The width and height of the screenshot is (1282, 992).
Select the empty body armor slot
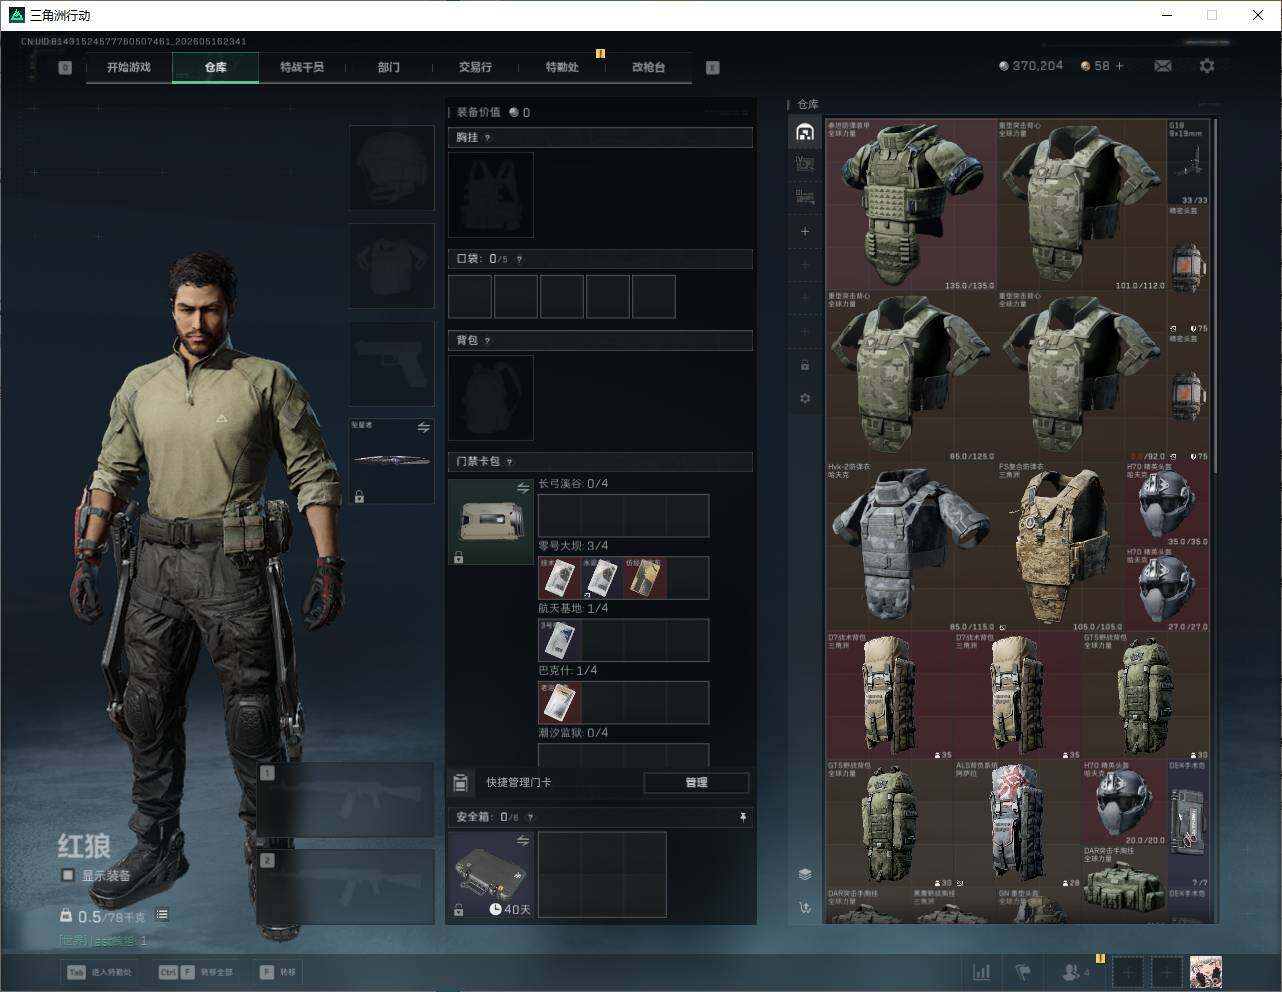(391, 266)
